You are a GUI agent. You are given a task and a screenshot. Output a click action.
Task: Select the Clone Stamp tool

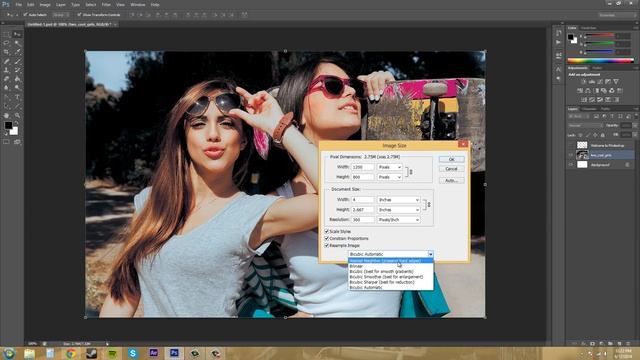[x=6, y=70]
